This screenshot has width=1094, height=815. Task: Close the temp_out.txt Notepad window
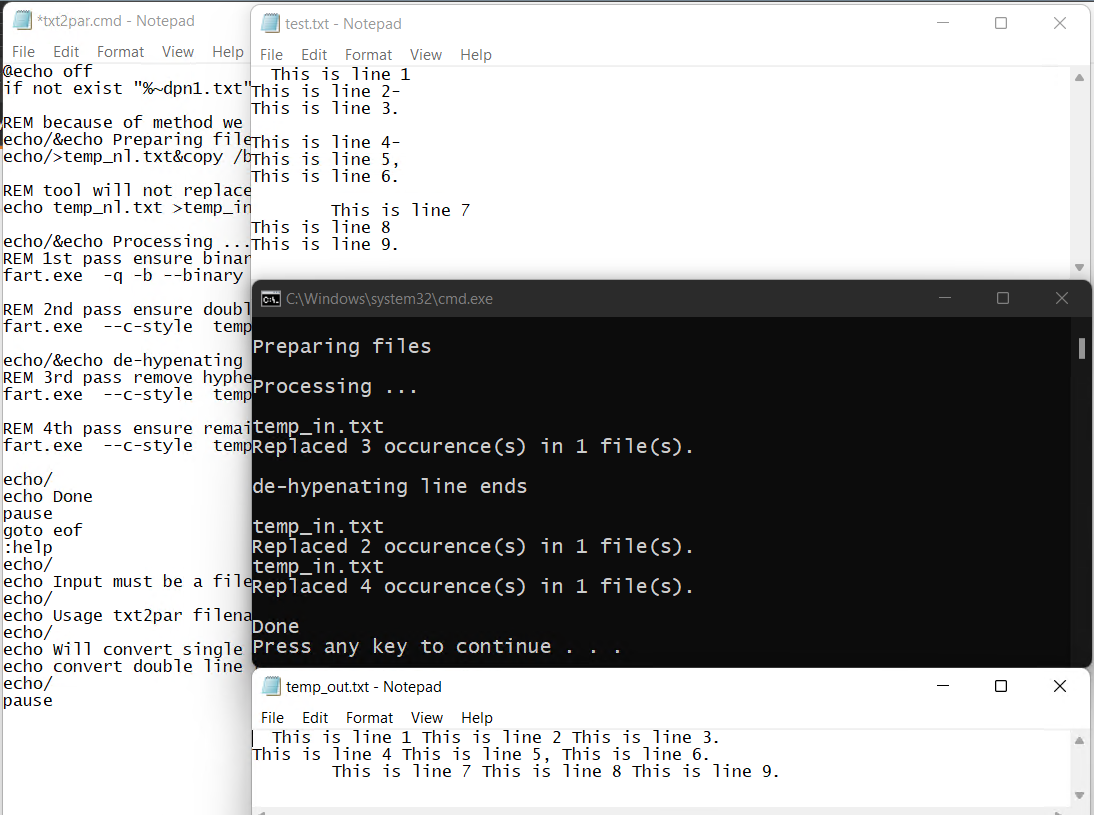point(1059,686)
